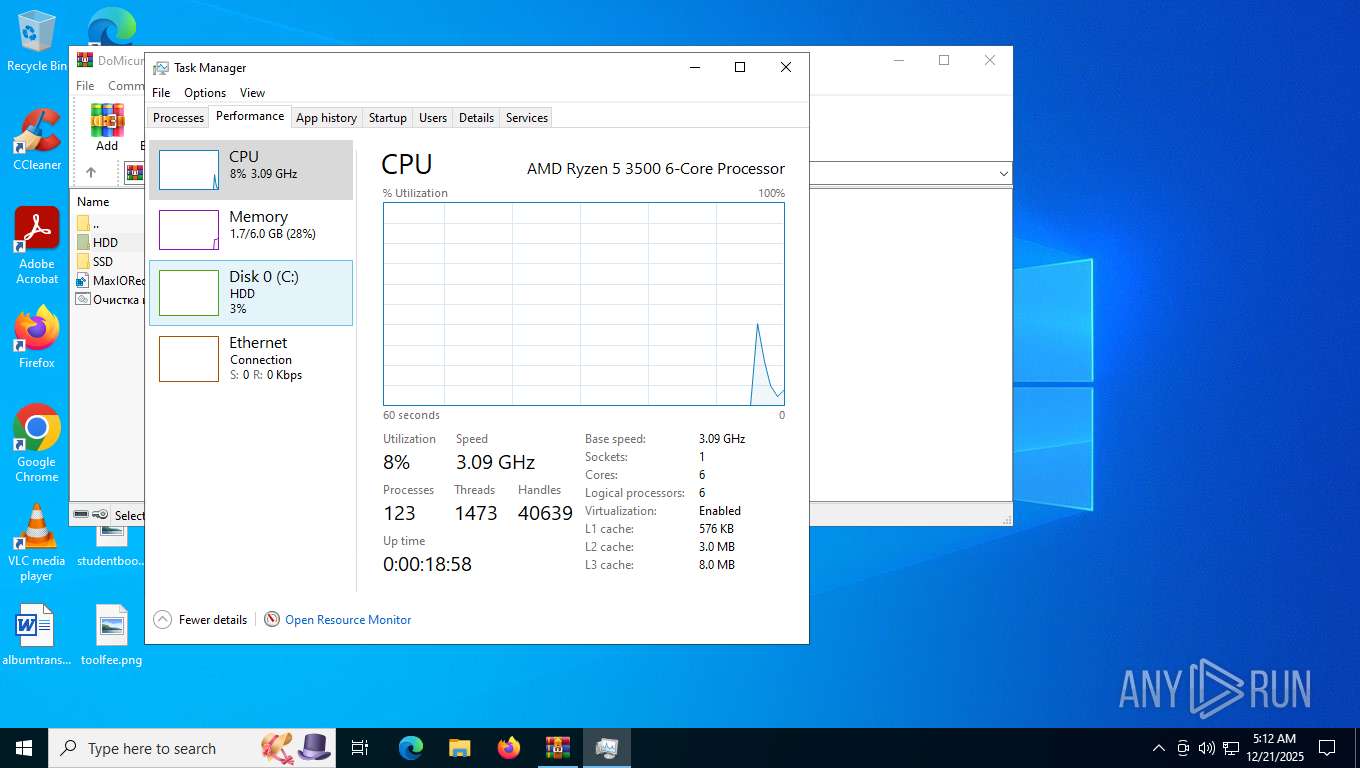This screenshot has width=1360, height=768.
Task: Click the Resource Monitor gauge icon
Action: [272, 619]
